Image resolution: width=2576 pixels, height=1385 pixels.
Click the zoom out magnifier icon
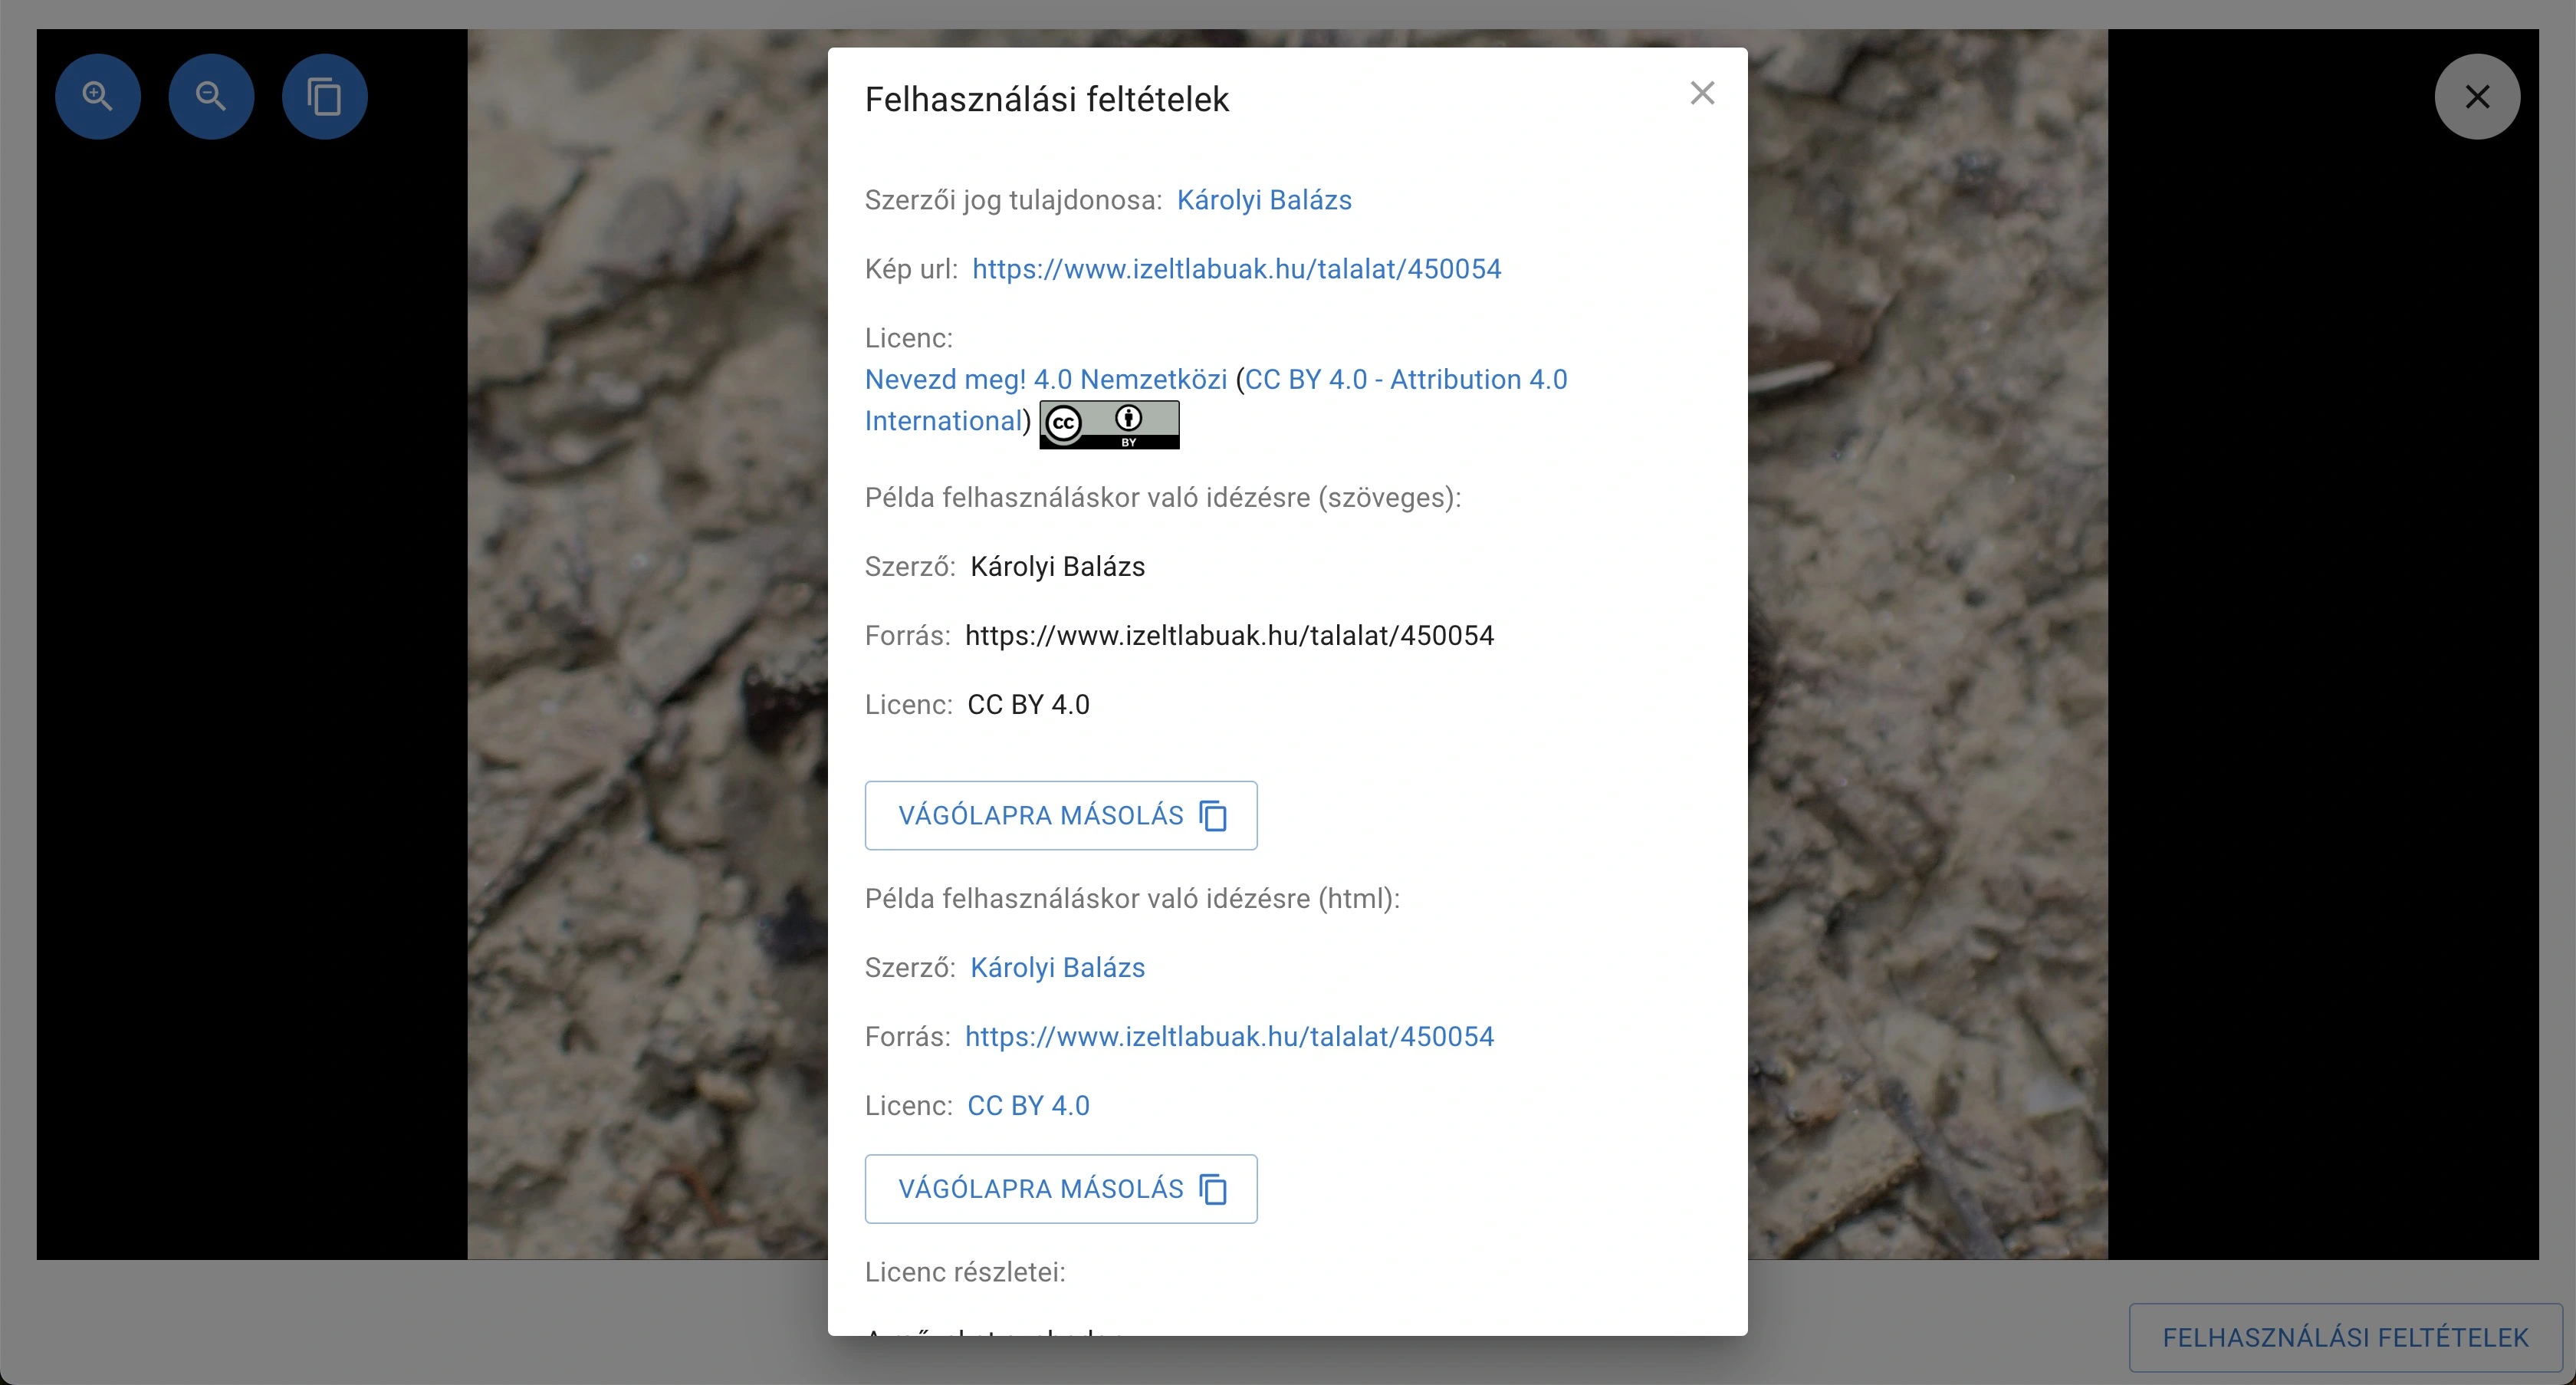(x=211, y=96)
